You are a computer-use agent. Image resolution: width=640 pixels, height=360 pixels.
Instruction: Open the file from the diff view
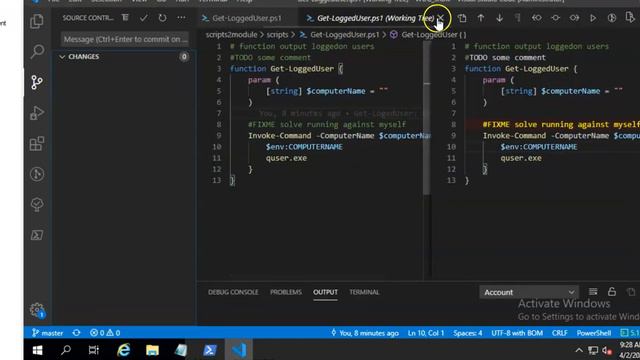[x=462, y=18]
